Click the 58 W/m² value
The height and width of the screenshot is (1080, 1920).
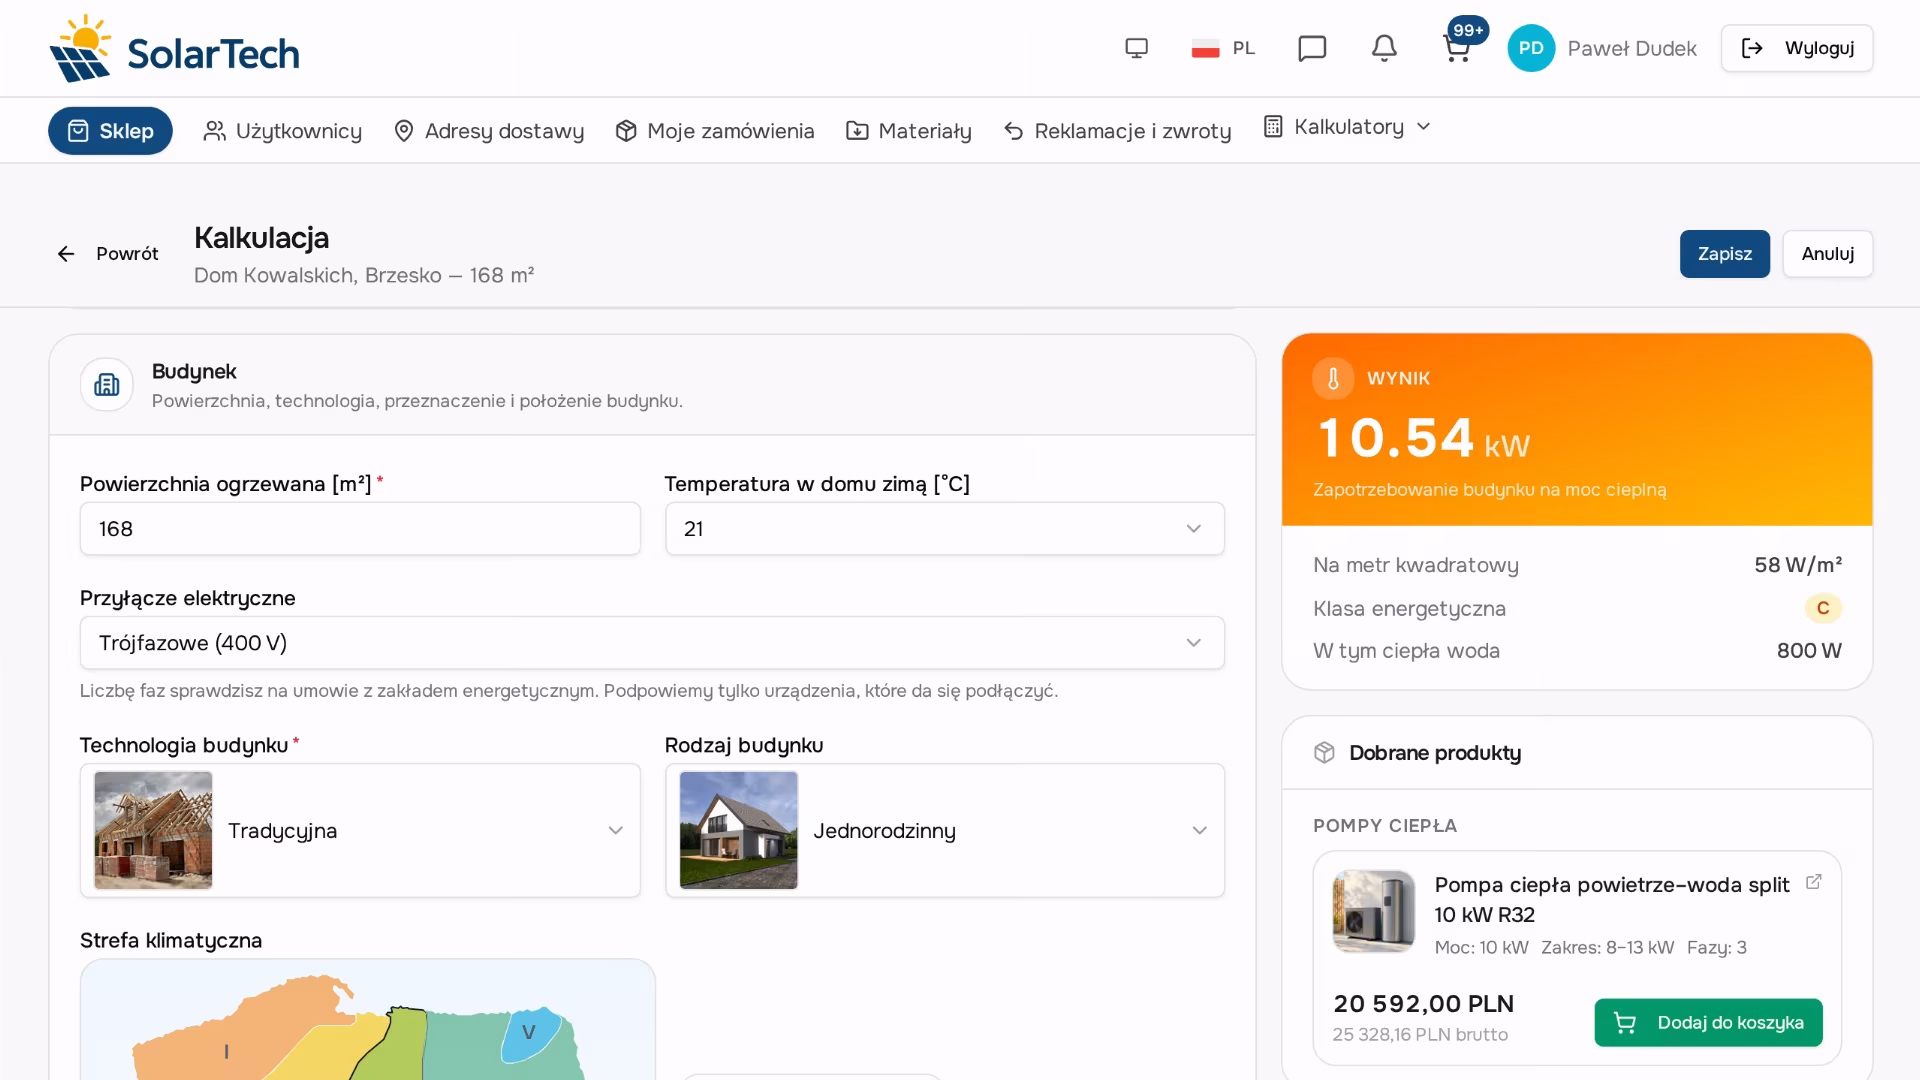(1798, 565)
